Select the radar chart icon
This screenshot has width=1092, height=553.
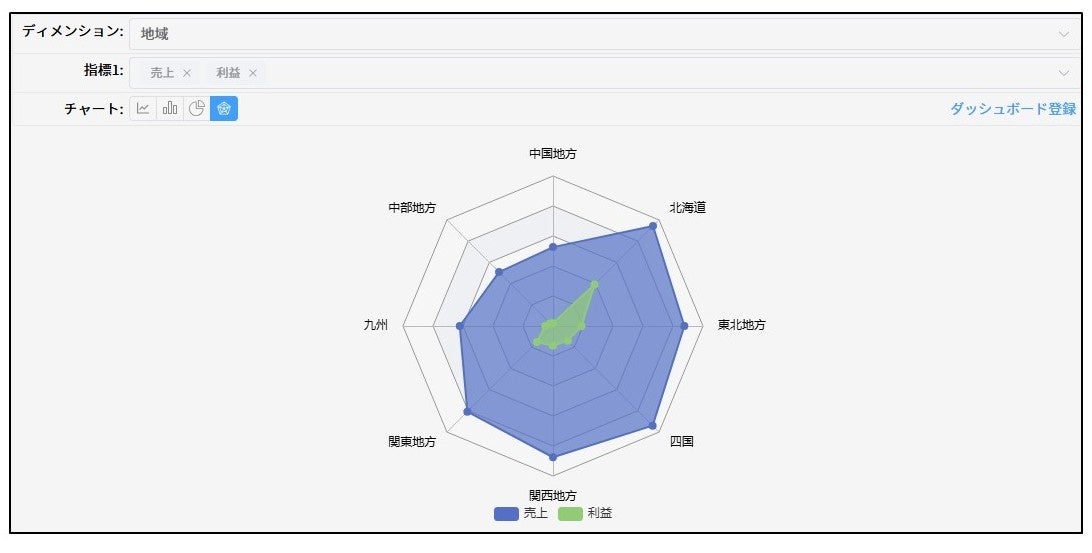(224, 109)
